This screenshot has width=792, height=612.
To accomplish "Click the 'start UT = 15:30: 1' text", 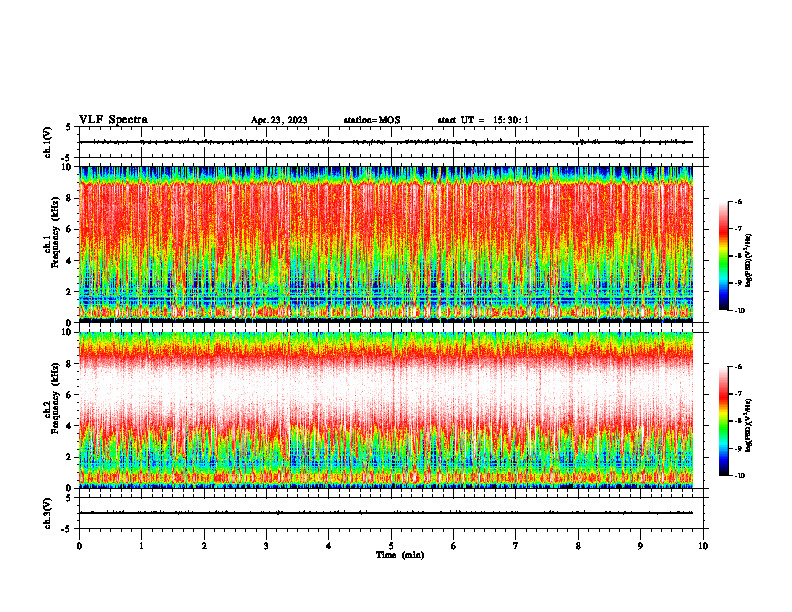I will [483, 120].
